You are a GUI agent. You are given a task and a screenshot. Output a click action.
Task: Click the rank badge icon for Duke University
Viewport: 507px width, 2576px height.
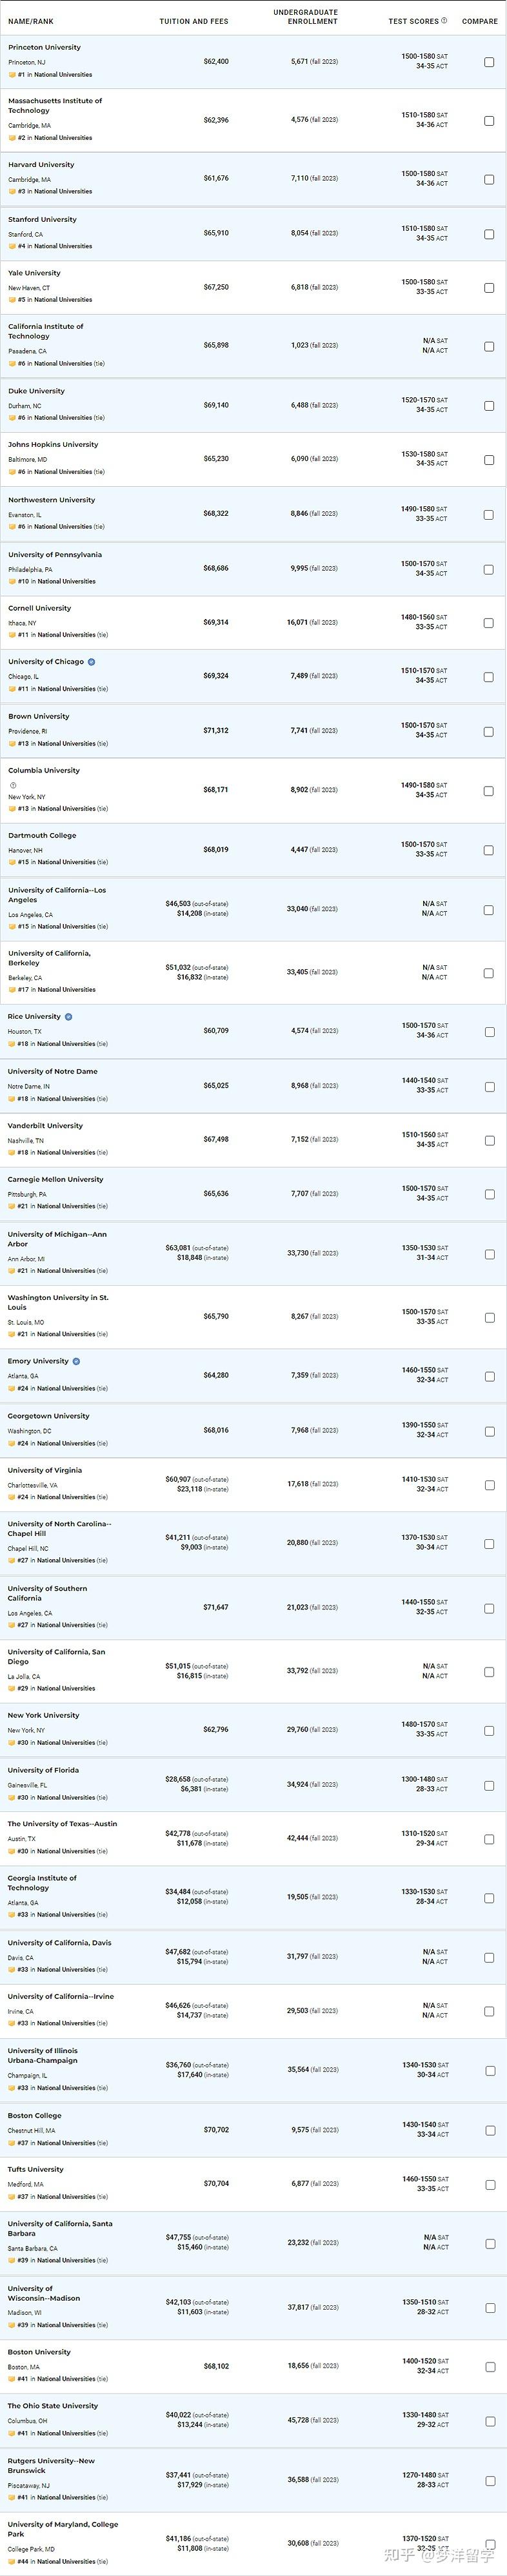[12, 418]
